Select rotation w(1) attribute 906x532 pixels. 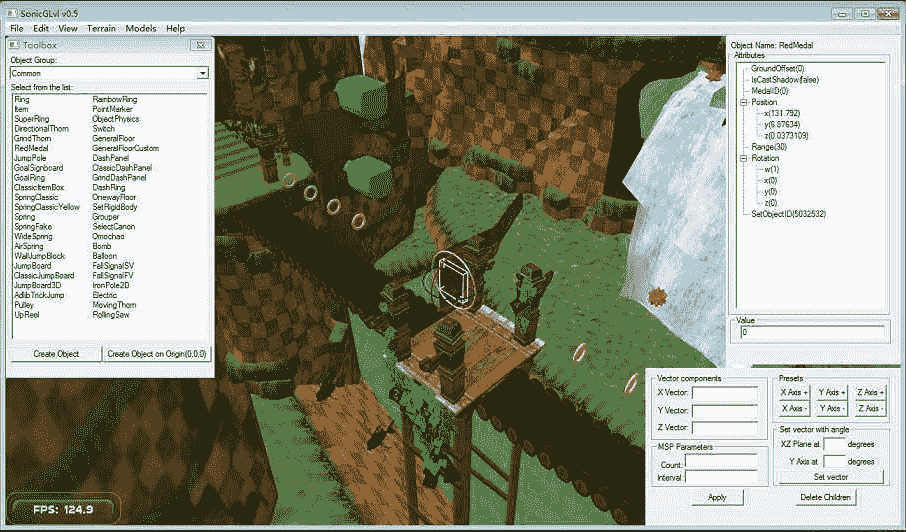pos(771,169)
